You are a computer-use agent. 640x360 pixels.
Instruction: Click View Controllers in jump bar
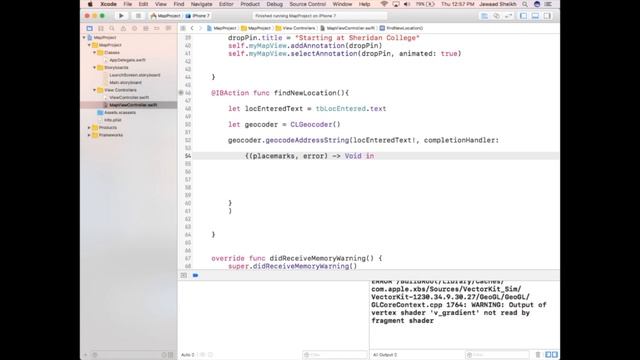point(296,28)
